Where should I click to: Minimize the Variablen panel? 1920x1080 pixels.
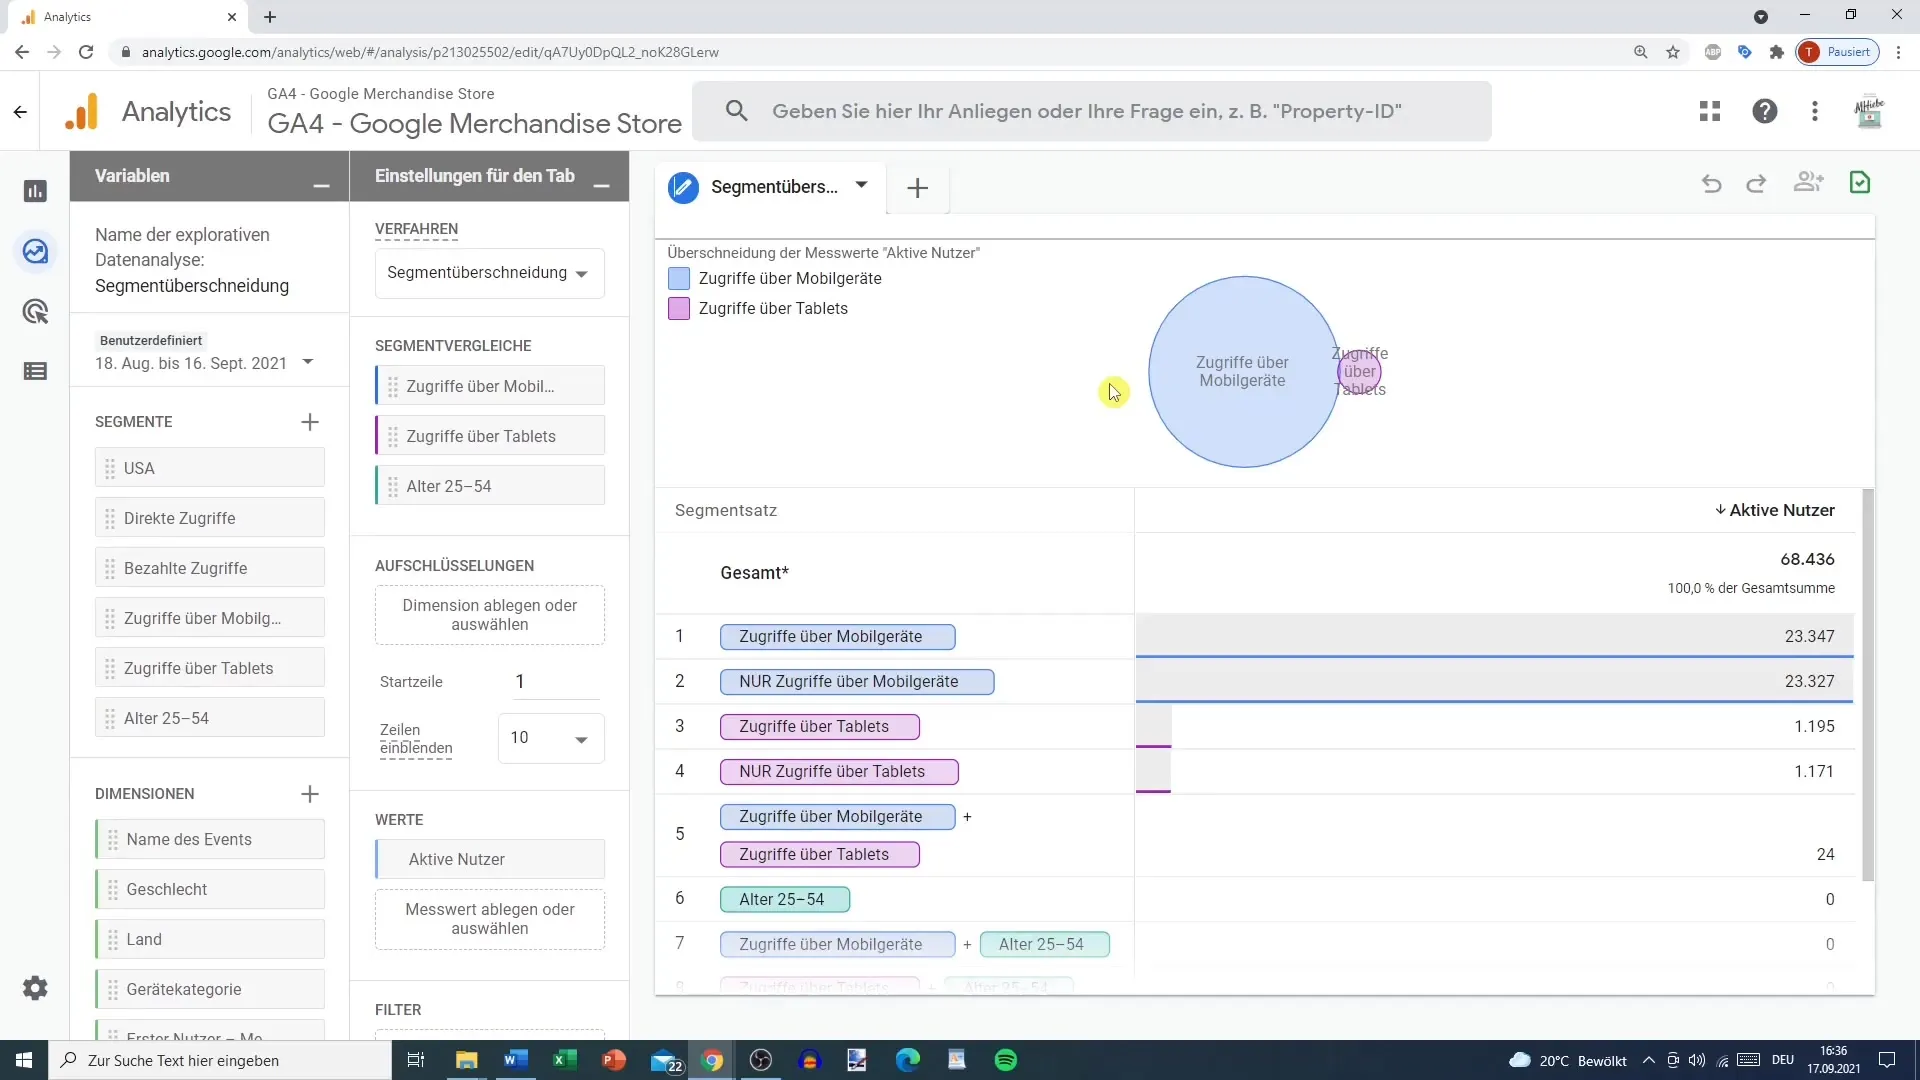pyautogui.click(x=321, y=185)
